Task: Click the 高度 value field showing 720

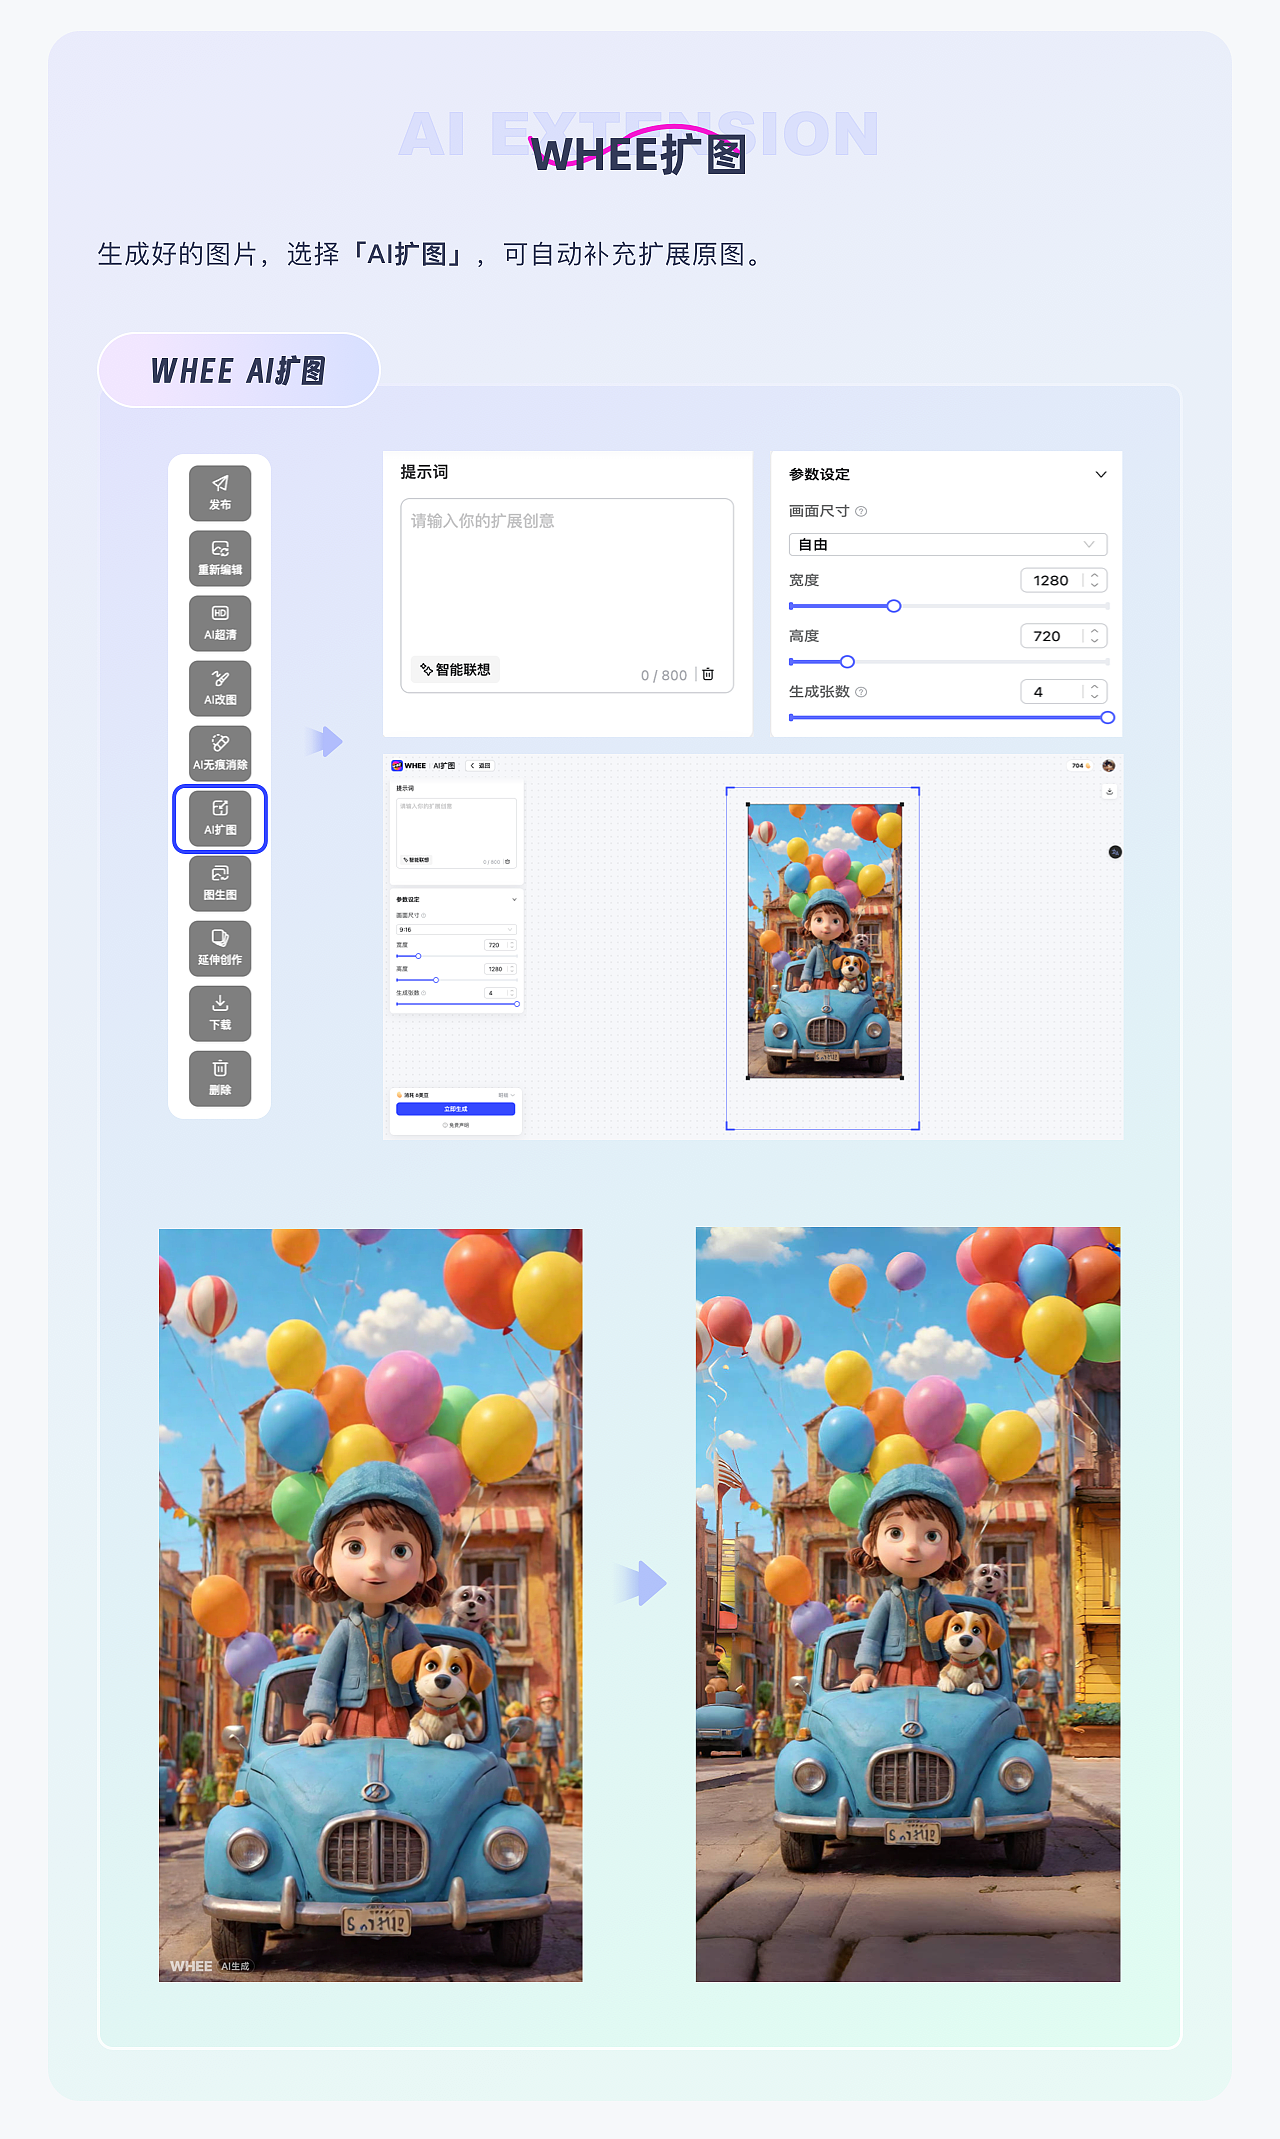Action: 1064,636
